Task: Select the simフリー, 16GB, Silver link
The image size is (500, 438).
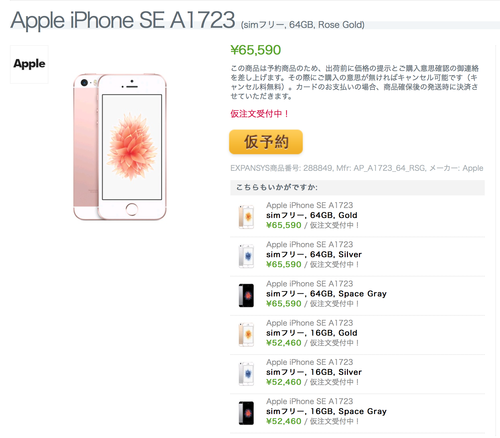Action: [x=314, y=372]
